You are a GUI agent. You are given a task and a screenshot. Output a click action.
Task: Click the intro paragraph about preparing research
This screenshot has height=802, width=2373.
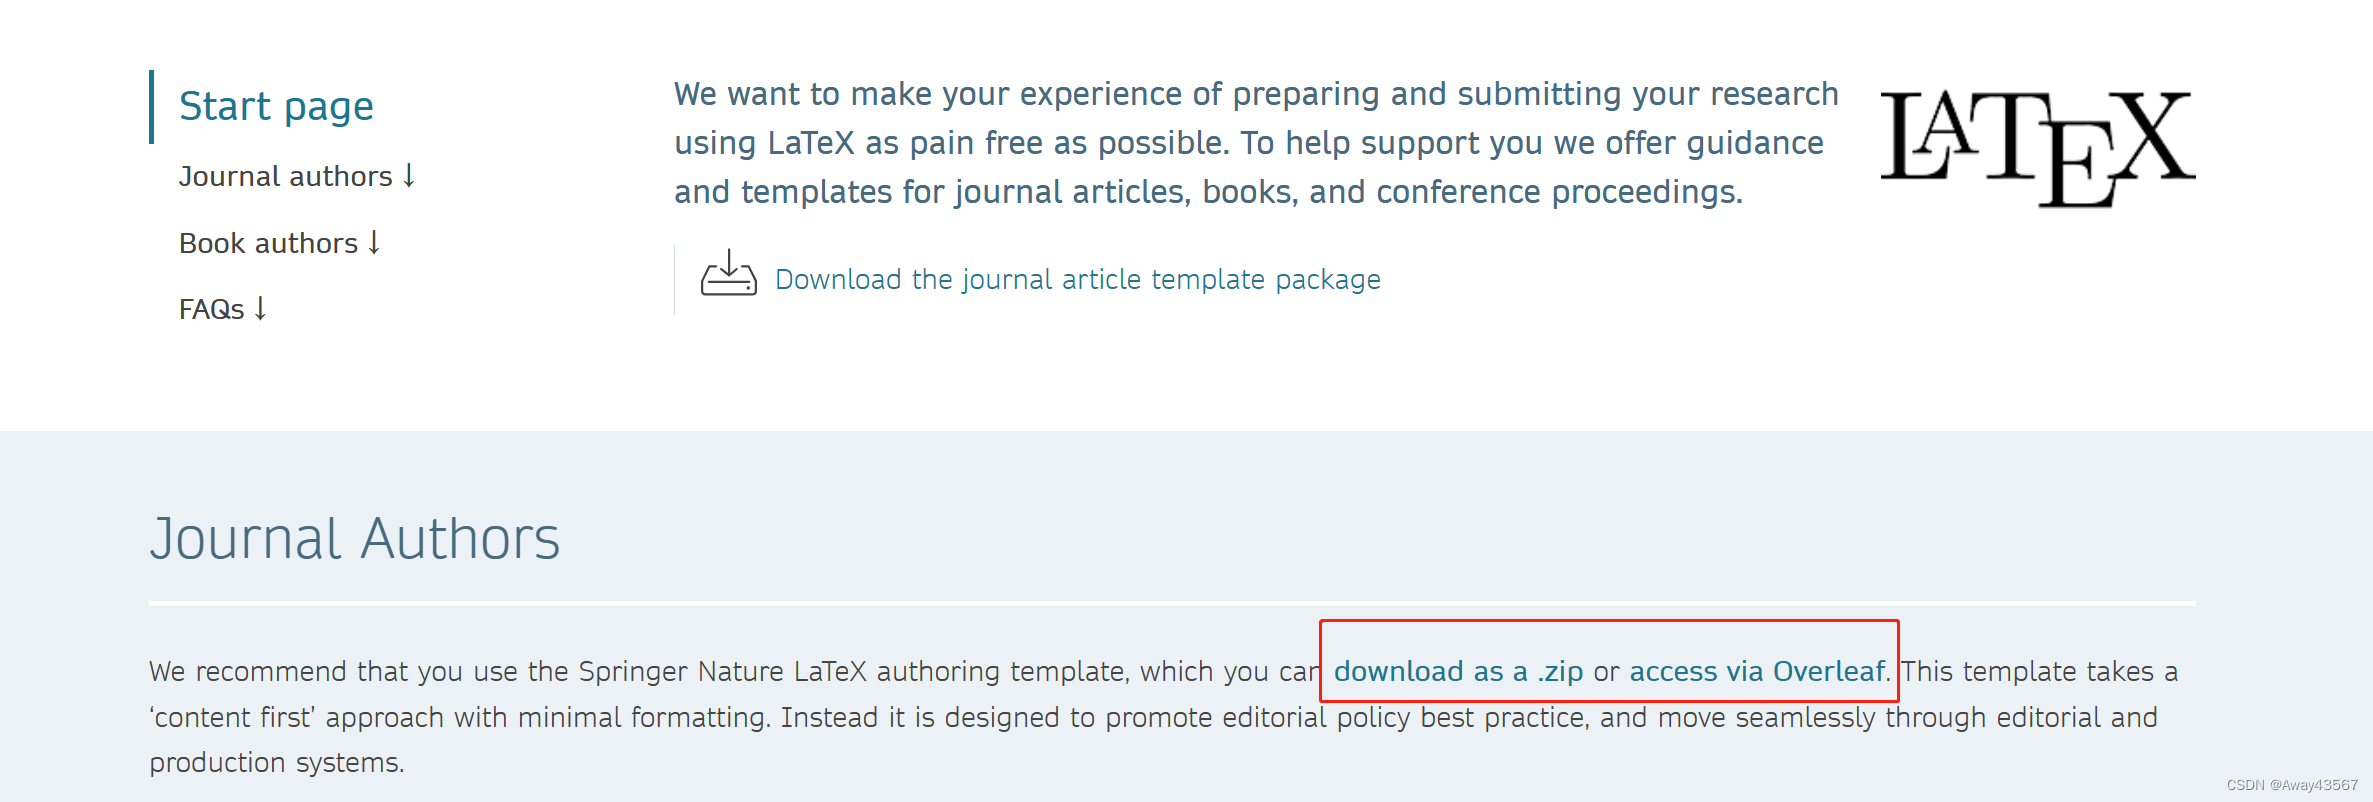[1255, 141]
